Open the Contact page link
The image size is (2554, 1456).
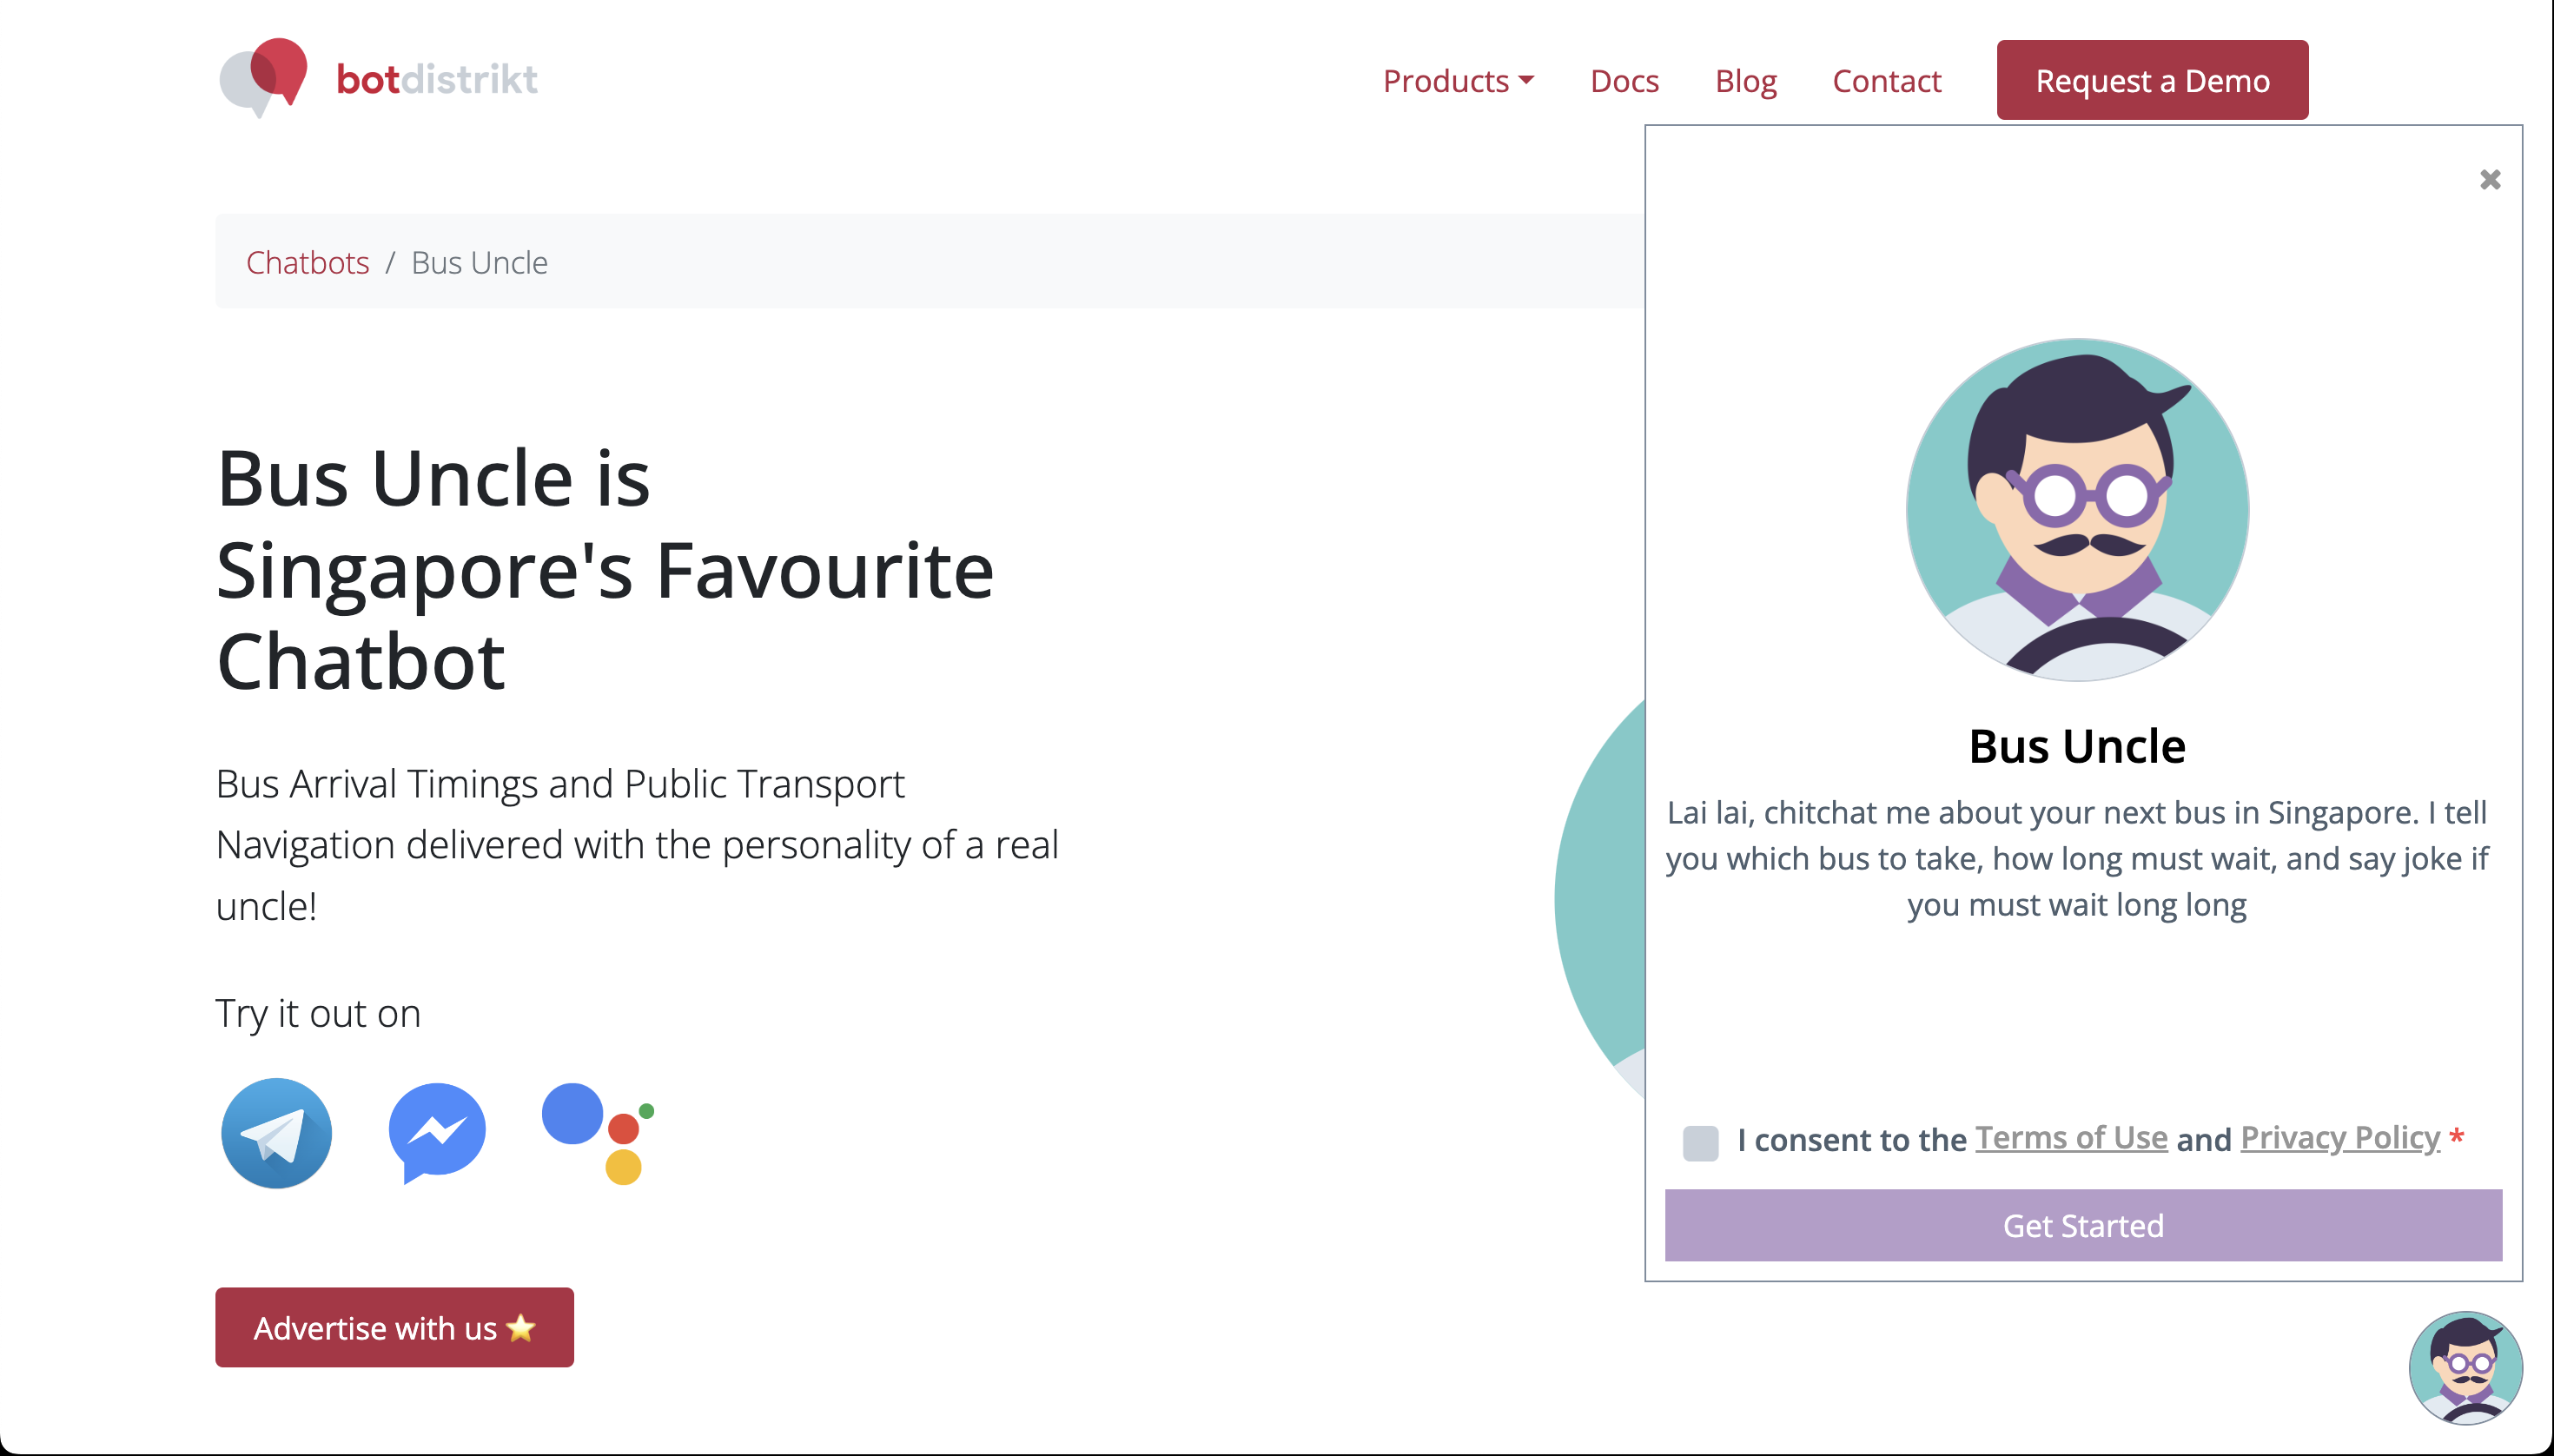point(1886,81)
